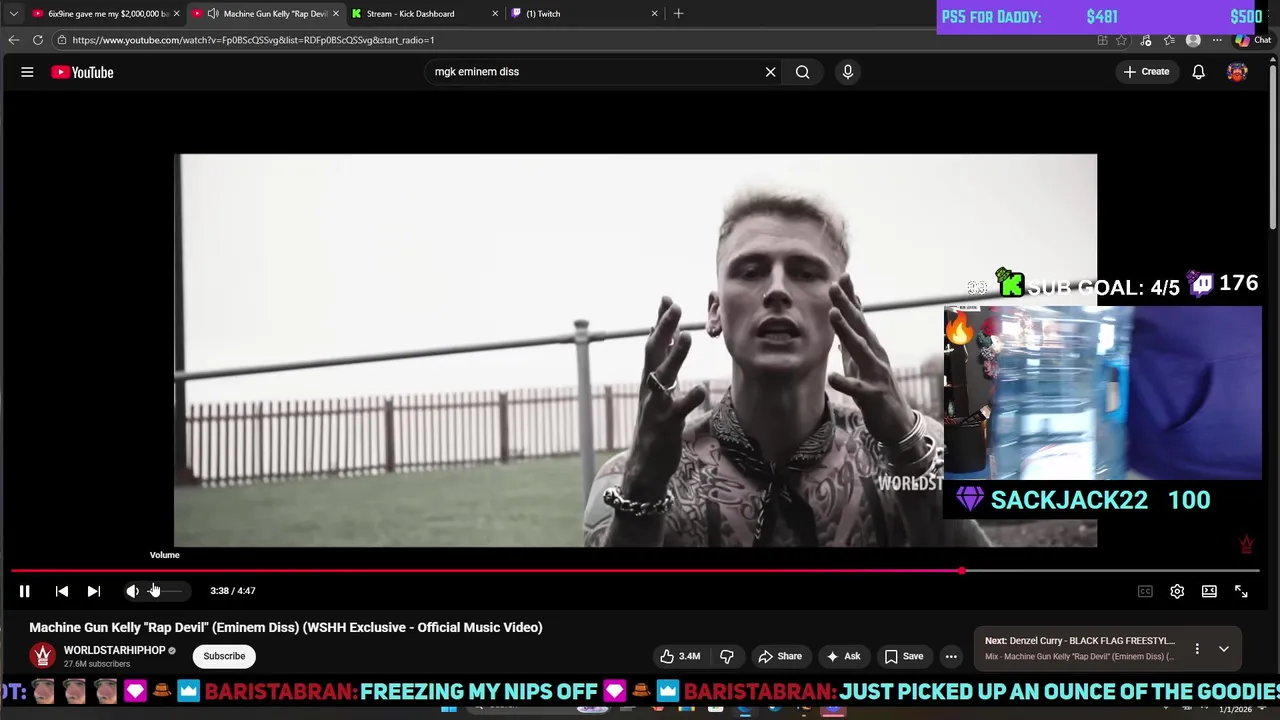Click the Create button
1280x720 pixels.
(1146, 72)
